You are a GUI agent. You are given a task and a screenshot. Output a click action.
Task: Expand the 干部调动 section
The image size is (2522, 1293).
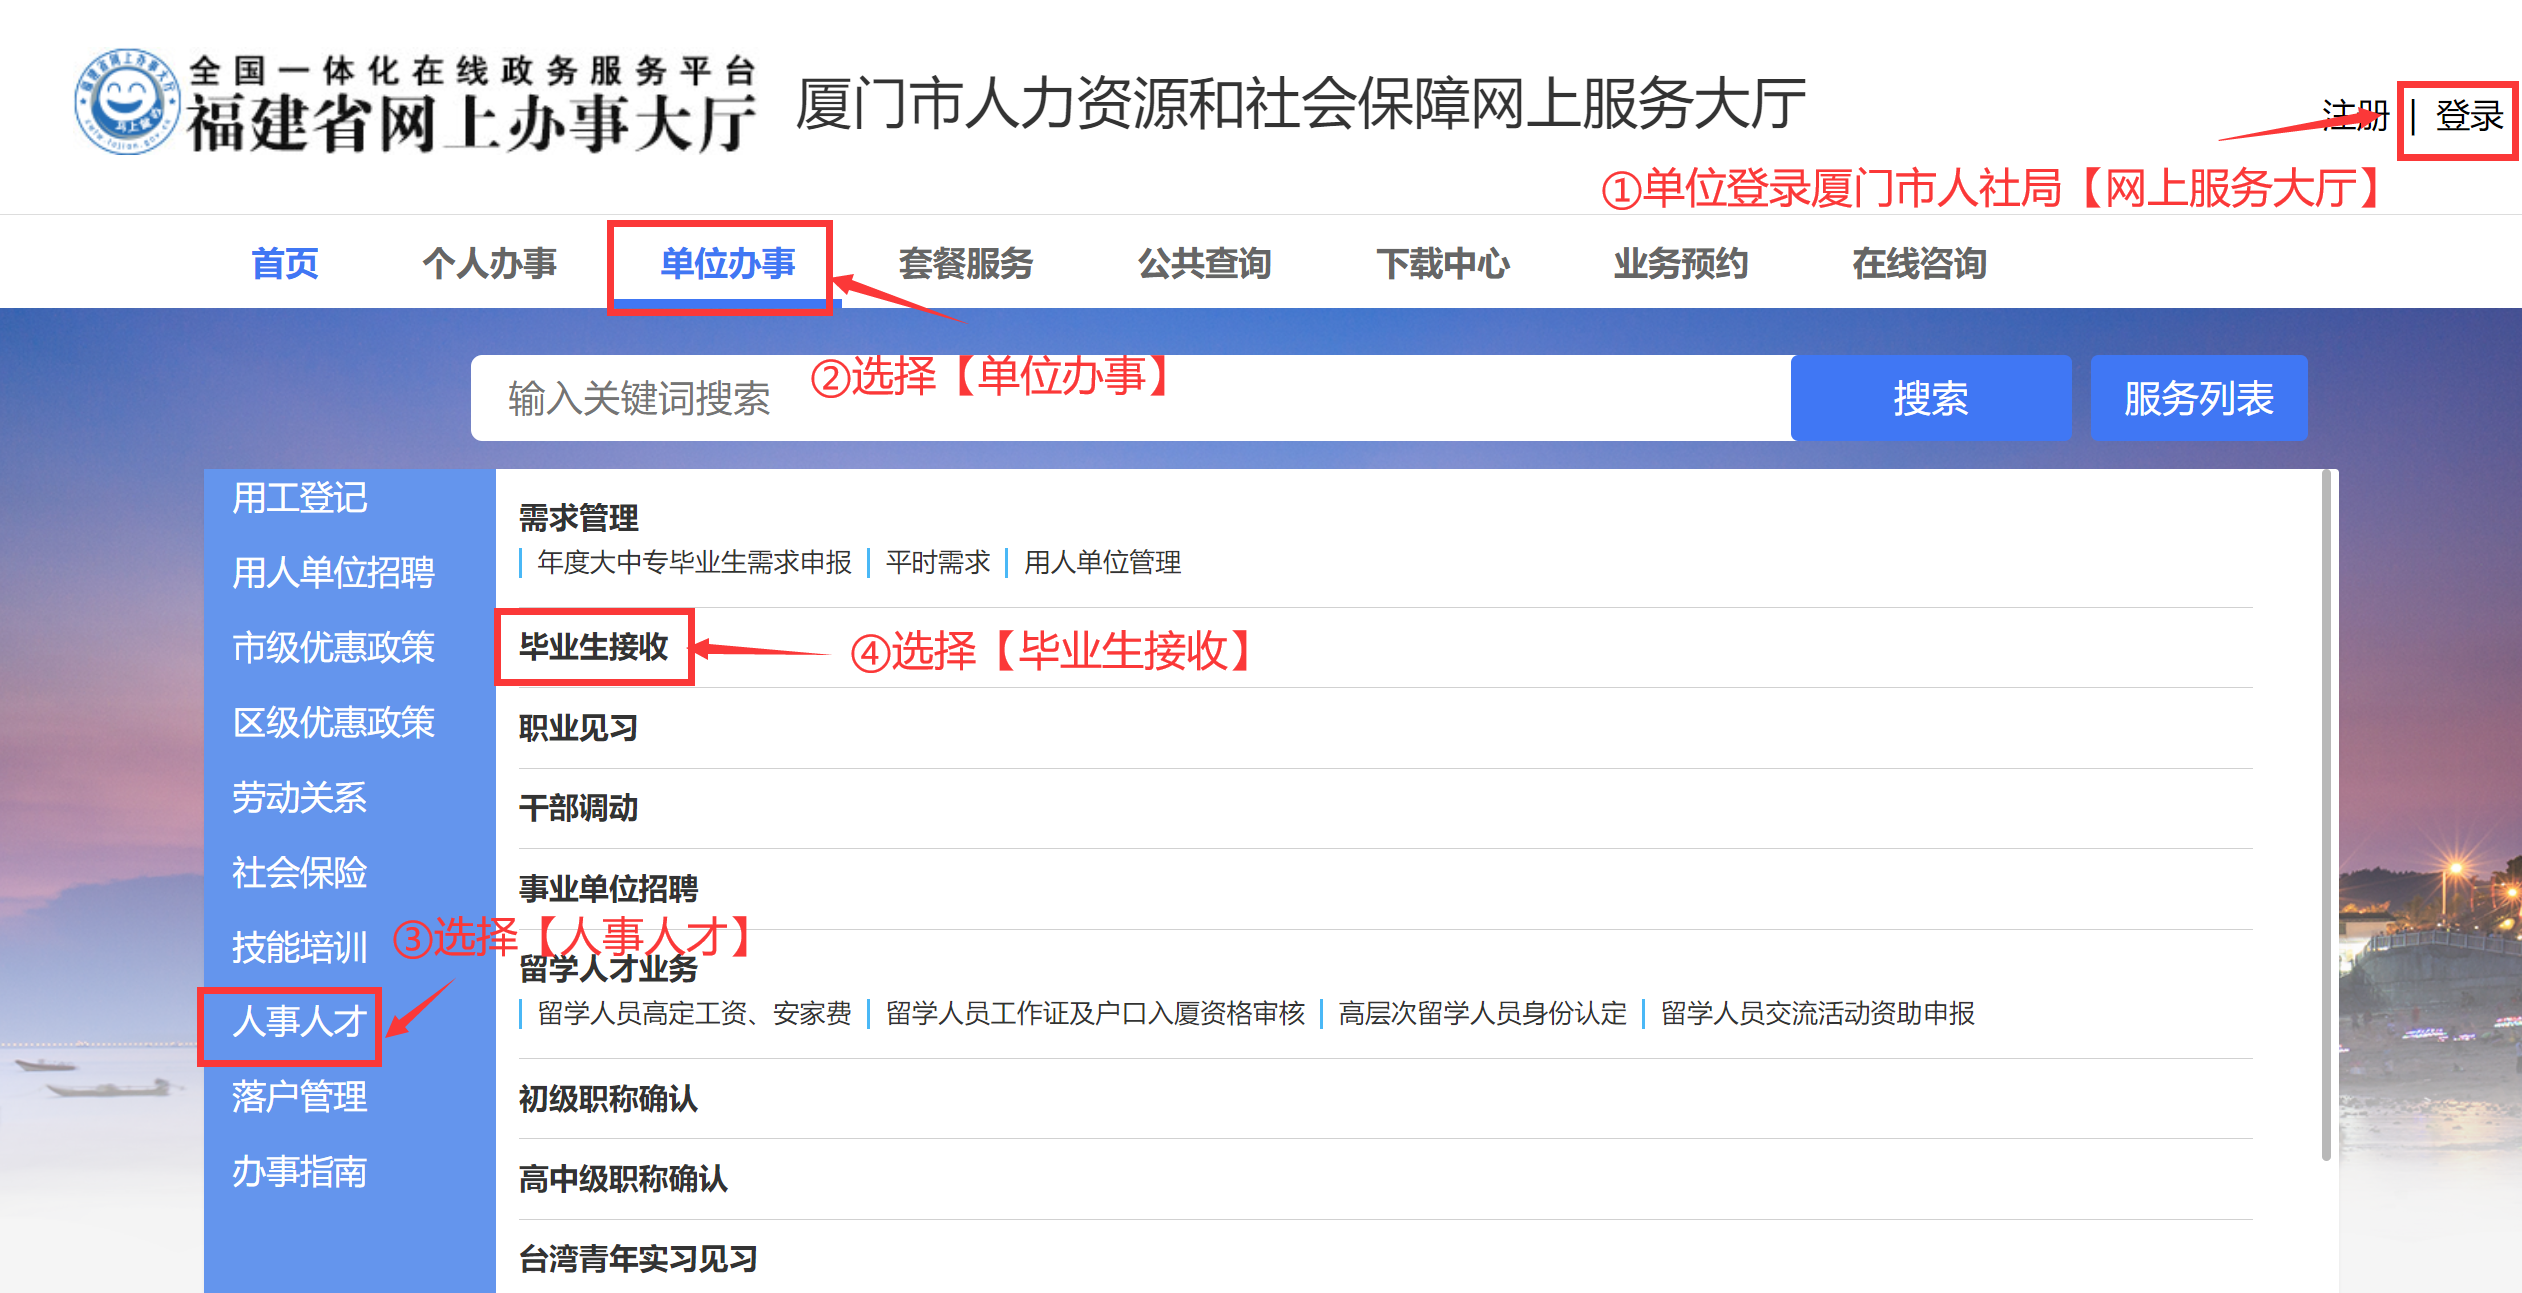(x=578, y=808)
